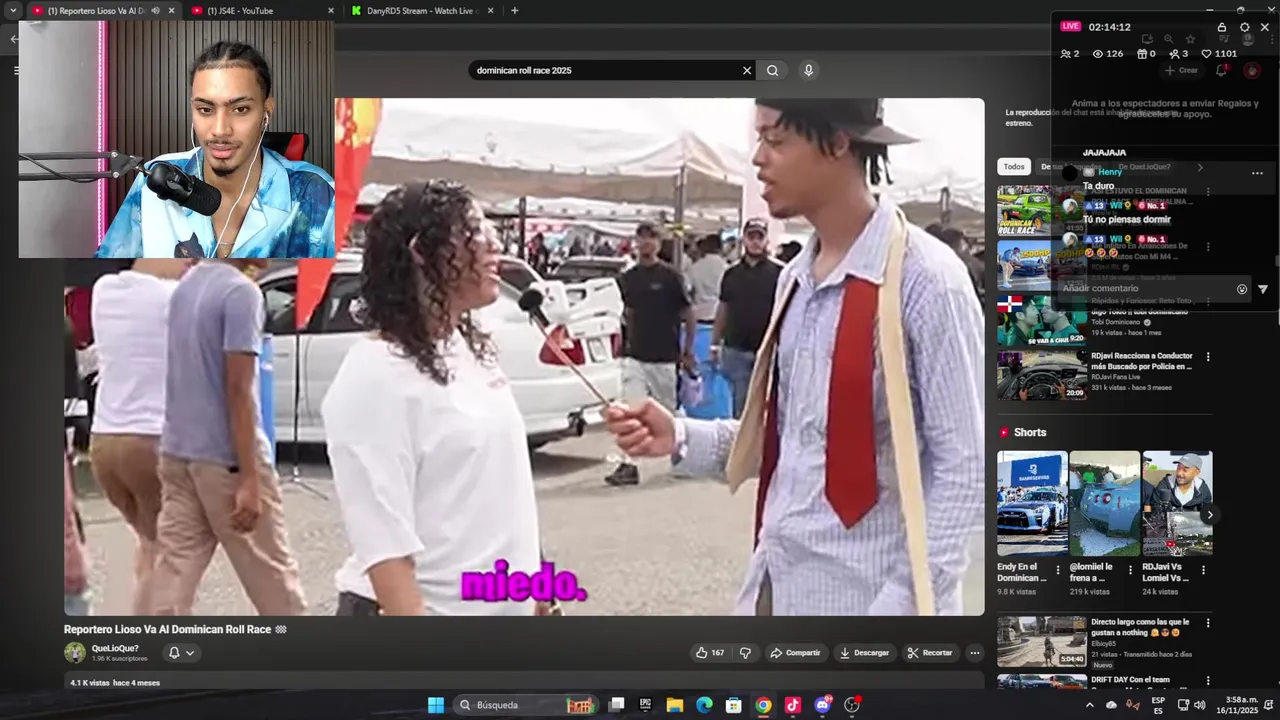Close the JS4E - YouTube tab
Screen dimensions: 1280x720
(x=331, y=10)
